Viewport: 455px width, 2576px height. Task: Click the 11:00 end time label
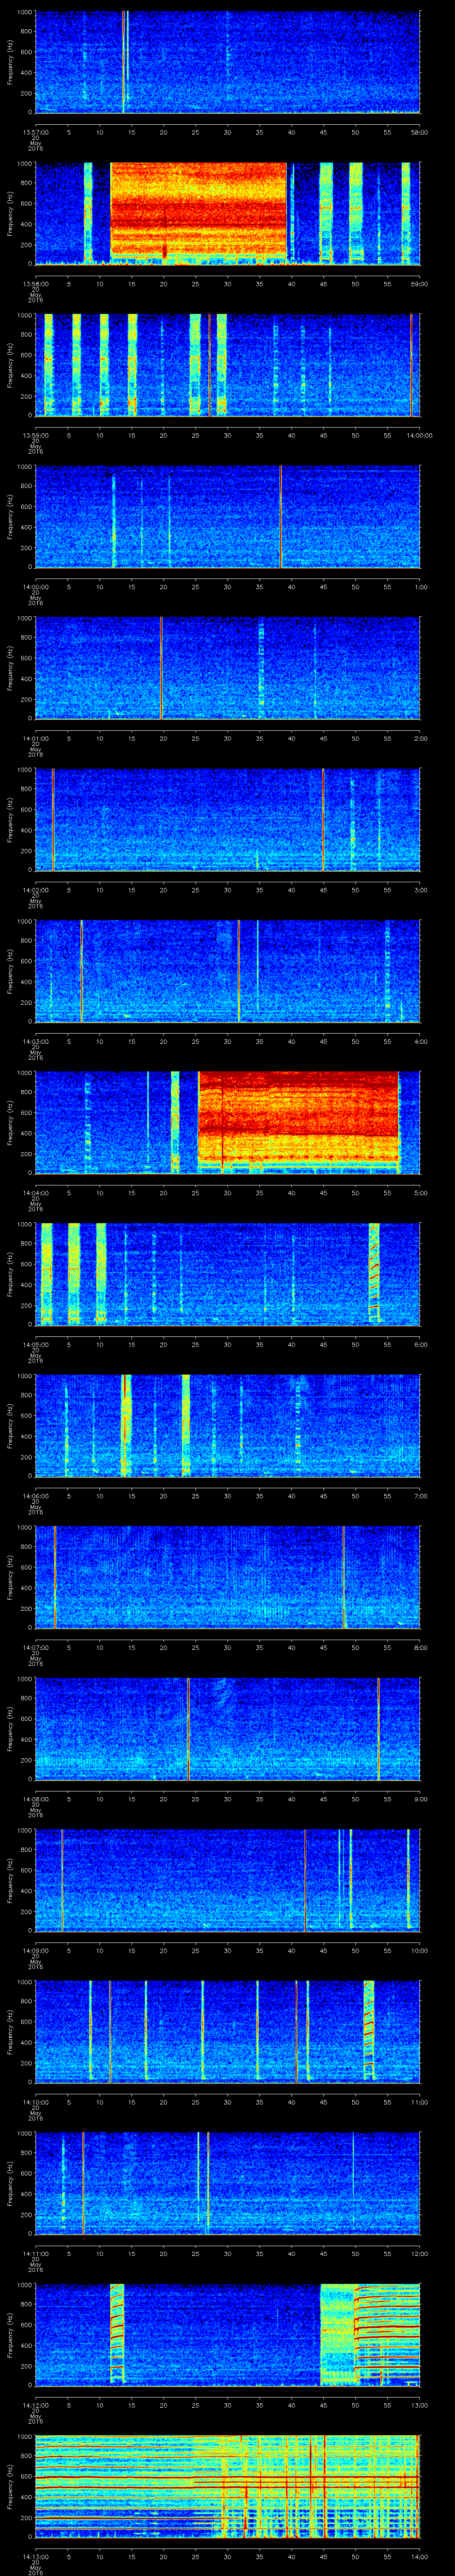point(420,2102)
